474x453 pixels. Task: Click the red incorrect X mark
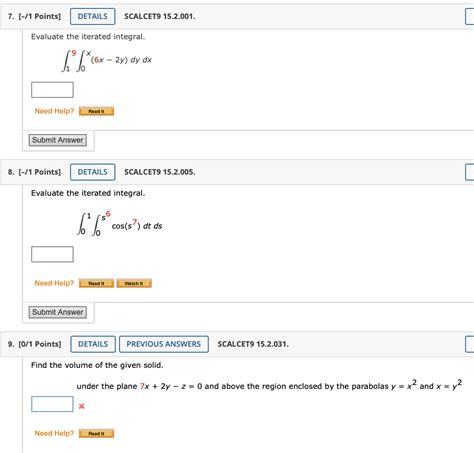[81, 406]
